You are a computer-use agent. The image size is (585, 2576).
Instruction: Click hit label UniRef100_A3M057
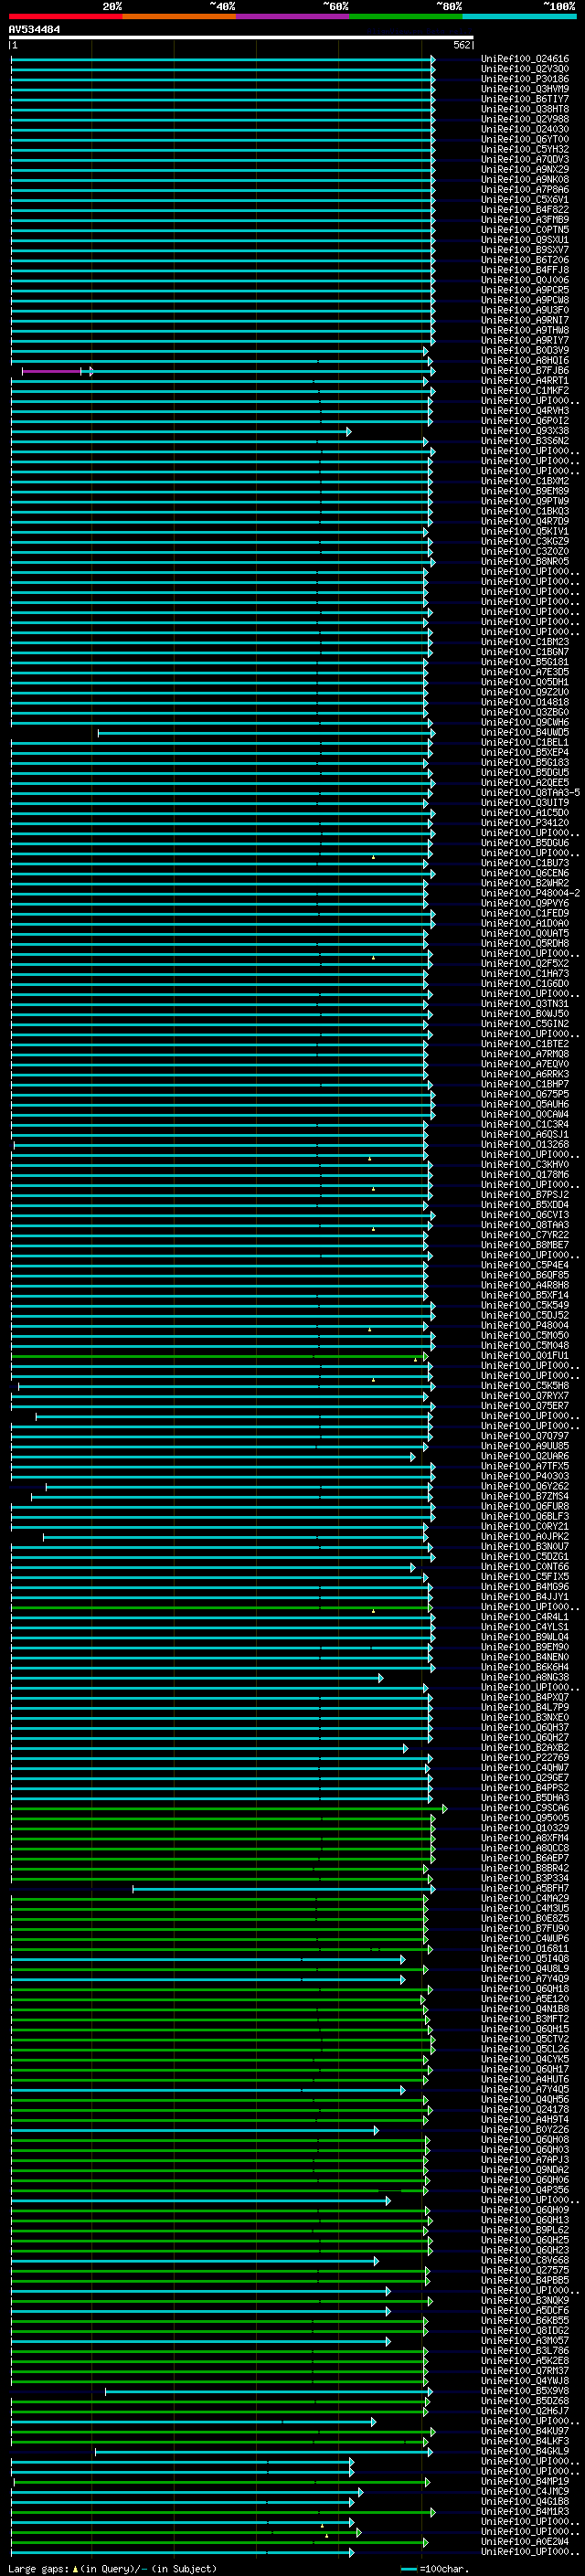click(x=525, y=2340)
